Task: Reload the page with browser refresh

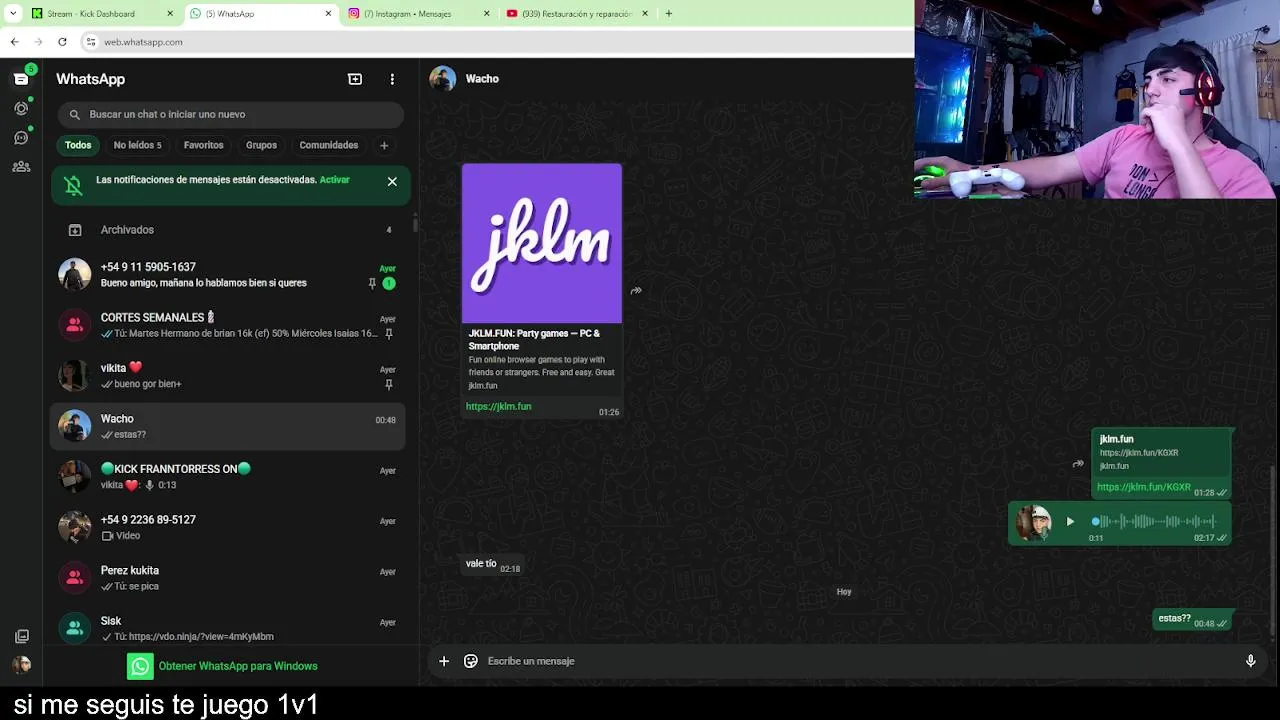Action: (x=62, y=42)
